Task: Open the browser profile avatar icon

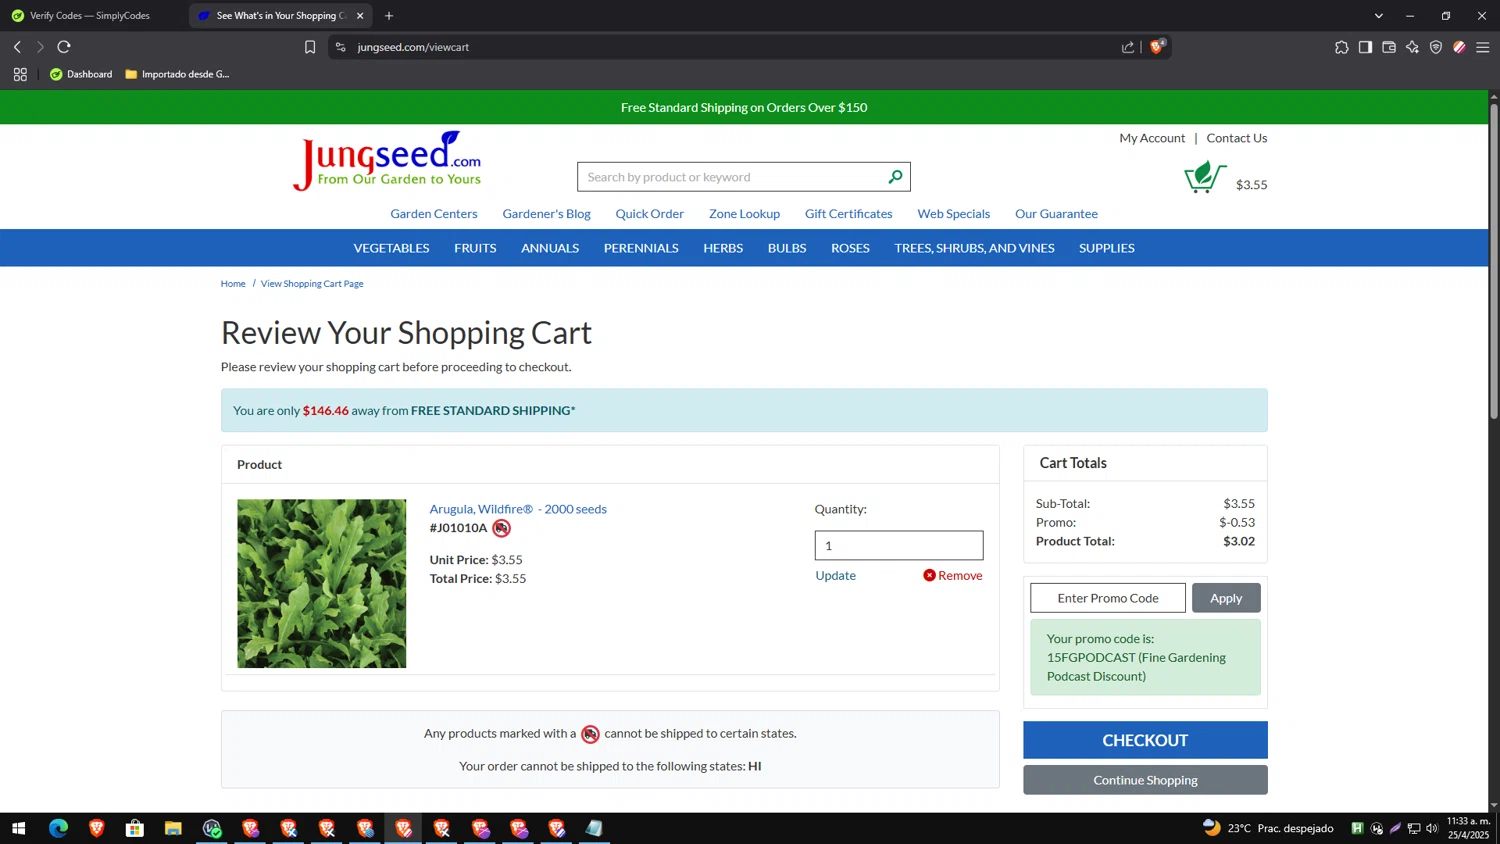Action: click(x=1459, y=47)
